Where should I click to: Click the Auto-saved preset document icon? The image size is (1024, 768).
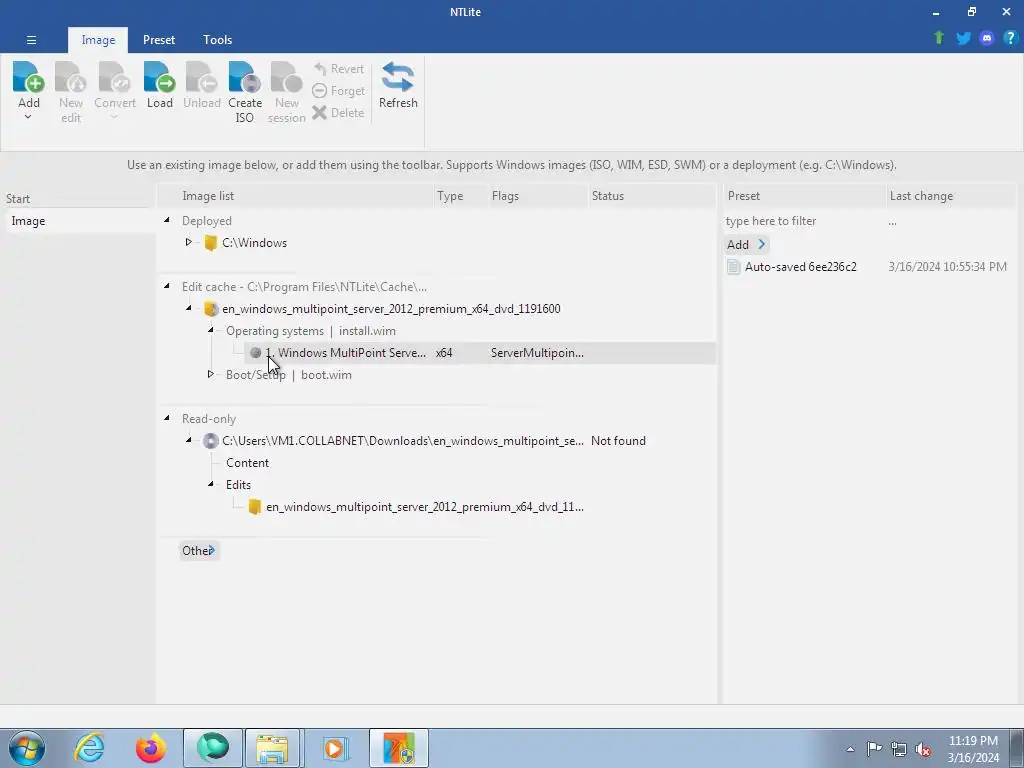click(733, 266)
